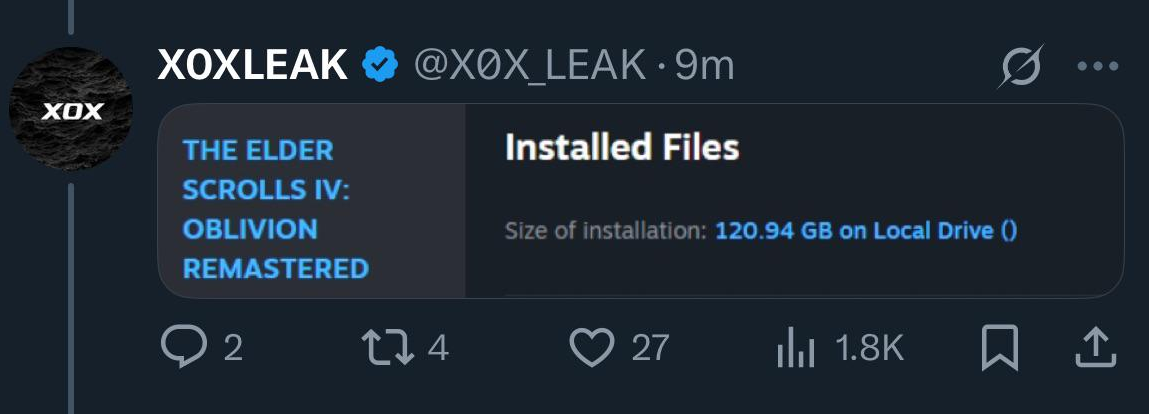Click the 1.8K views count
Screen dimensions: 1149x414
tap(869, 348)
